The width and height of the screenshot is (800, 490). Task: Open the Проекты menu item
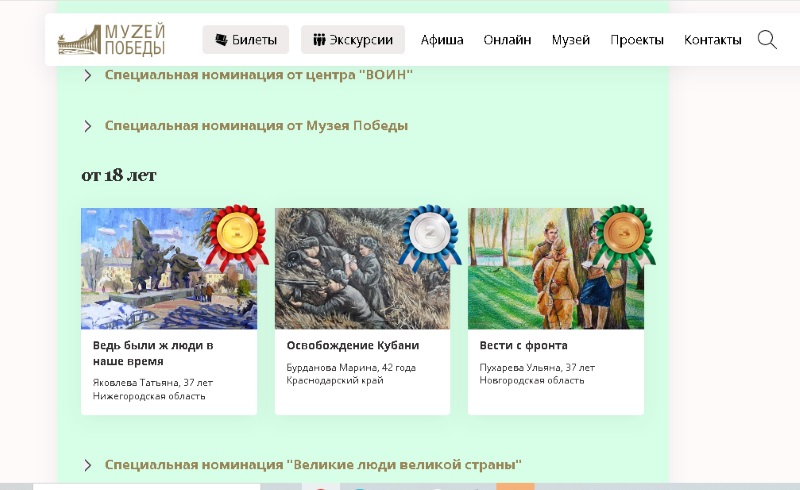pos(637,40)
